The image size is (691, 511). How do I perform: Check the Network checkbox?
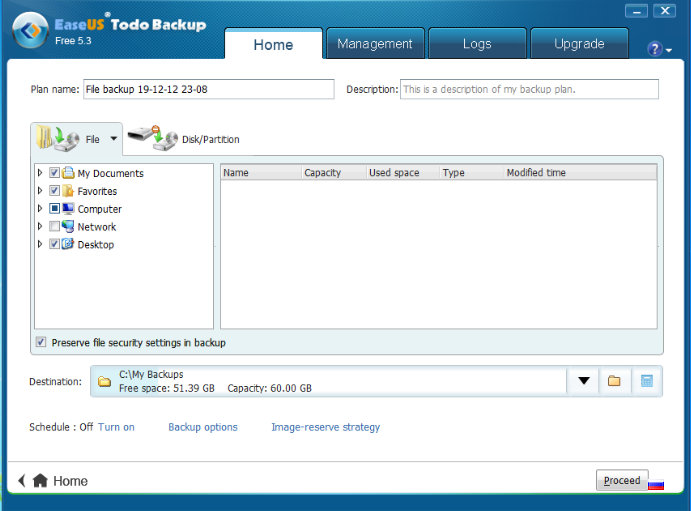[x=54, y=226]
